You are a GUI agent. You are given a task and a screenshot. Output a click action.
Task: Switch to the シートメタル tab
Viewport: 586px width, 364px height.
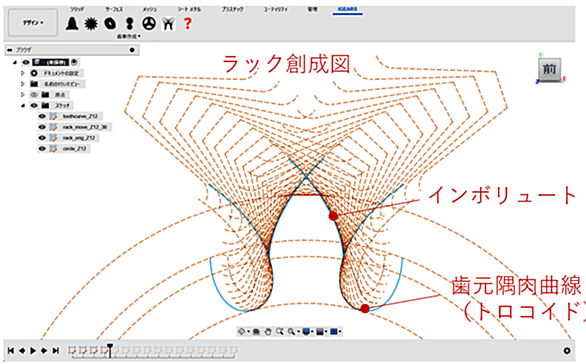click(189, 9)
